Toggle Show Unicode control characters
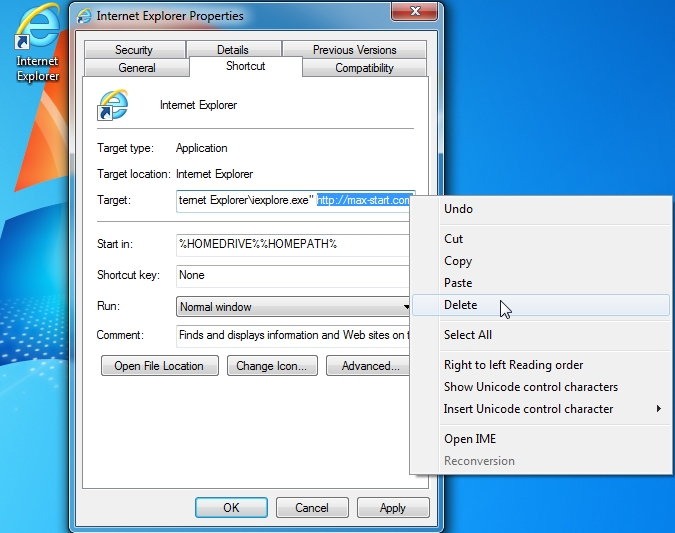Viewport: 675px width, 533px height. tap(541, 387)
